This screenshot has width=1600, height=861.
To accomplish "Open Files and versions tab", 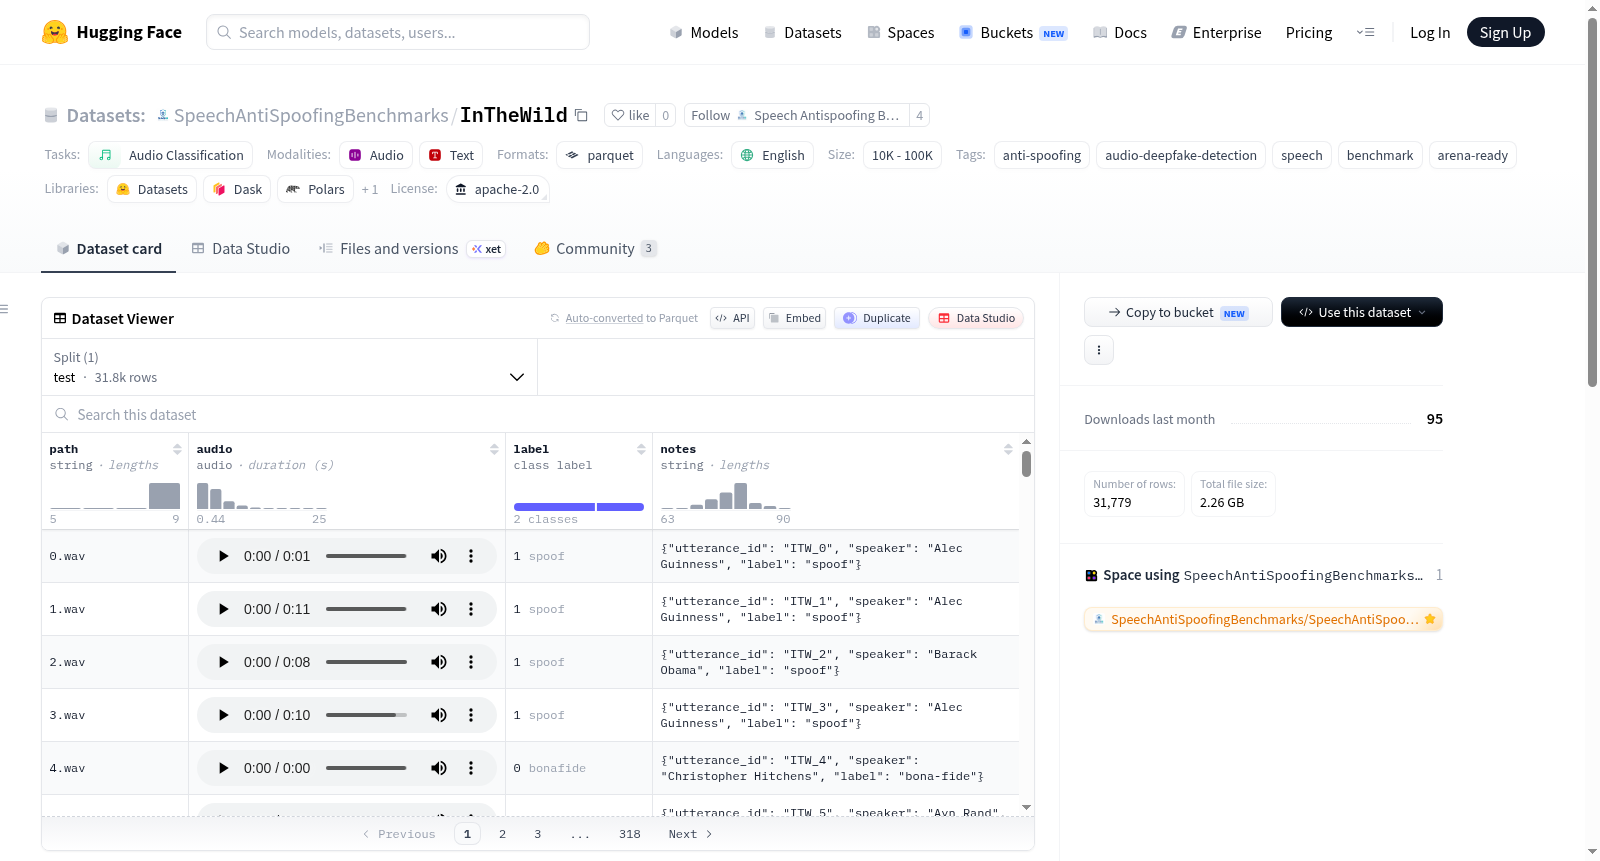I will (x=412, y=249).
